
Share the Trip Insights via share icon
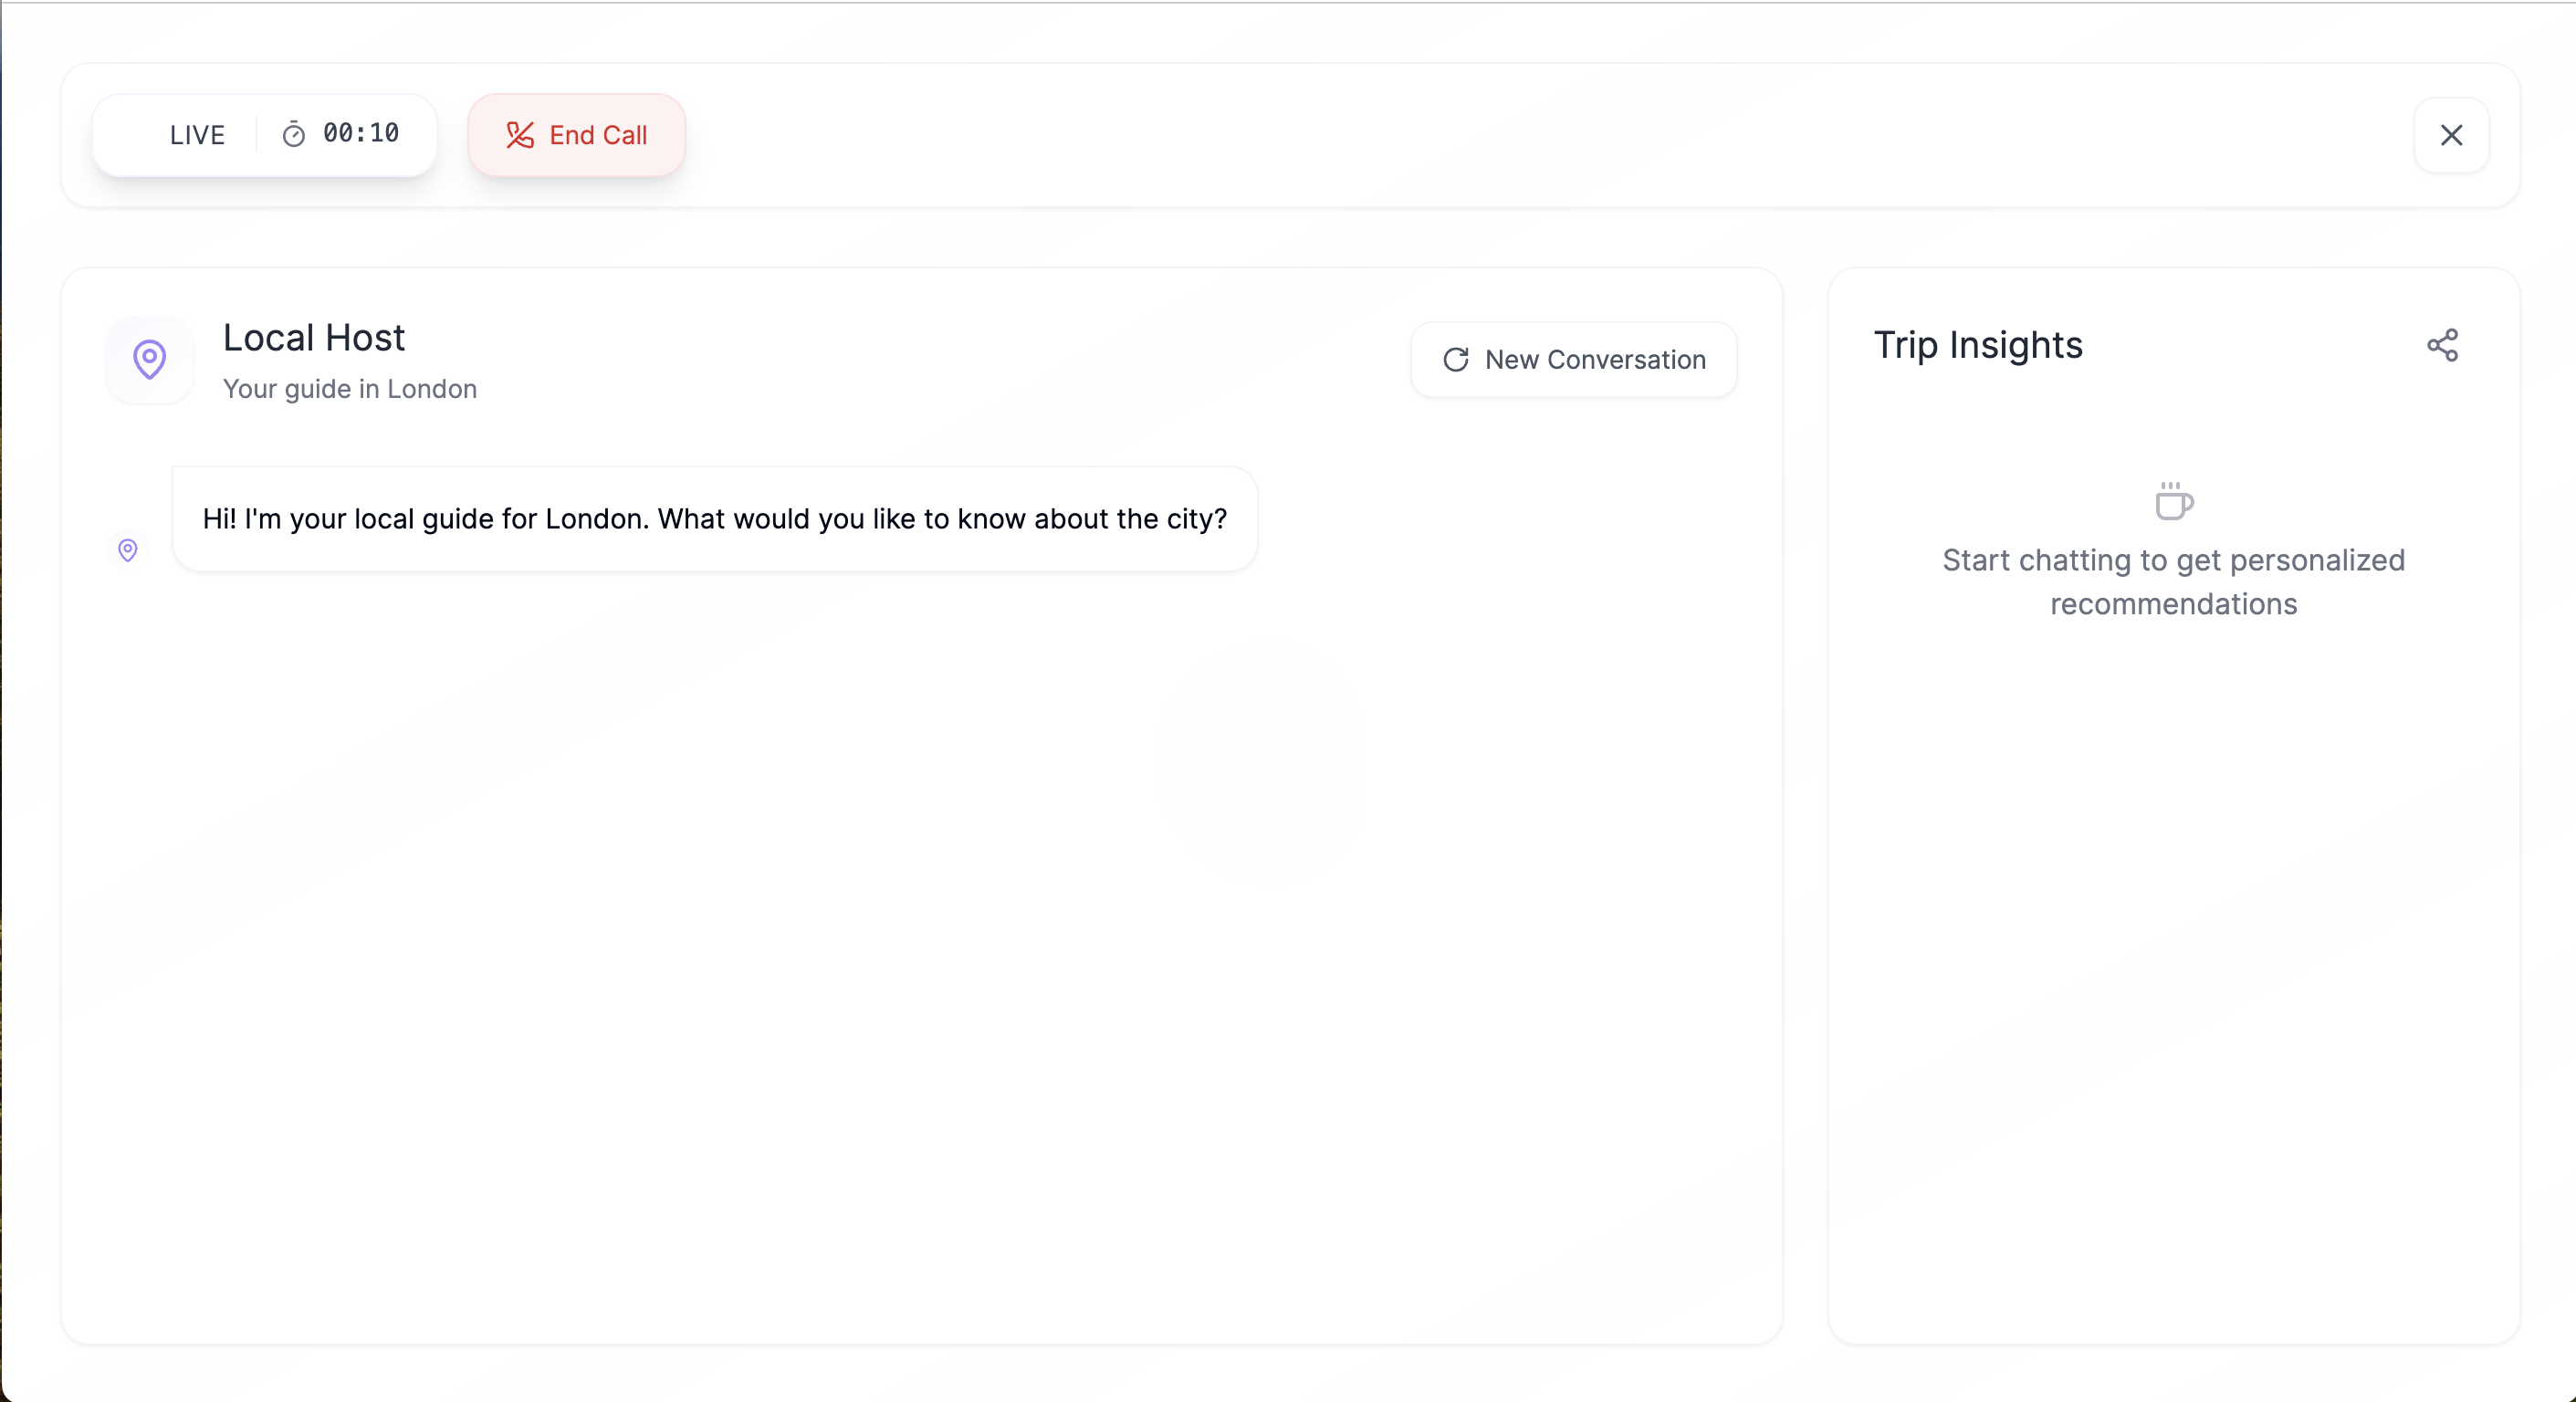2442,345
